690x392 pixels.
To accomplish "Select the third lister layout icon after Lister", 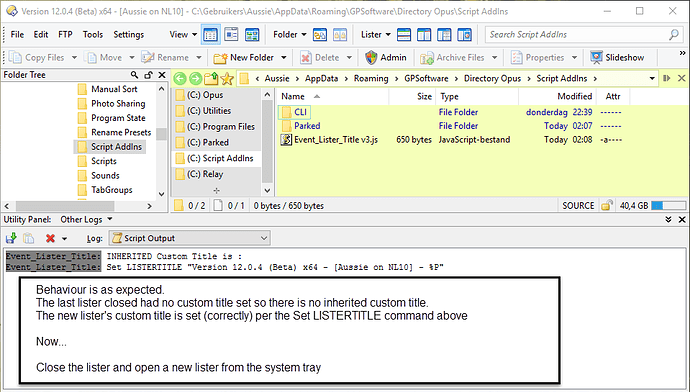I will (444, 34).
